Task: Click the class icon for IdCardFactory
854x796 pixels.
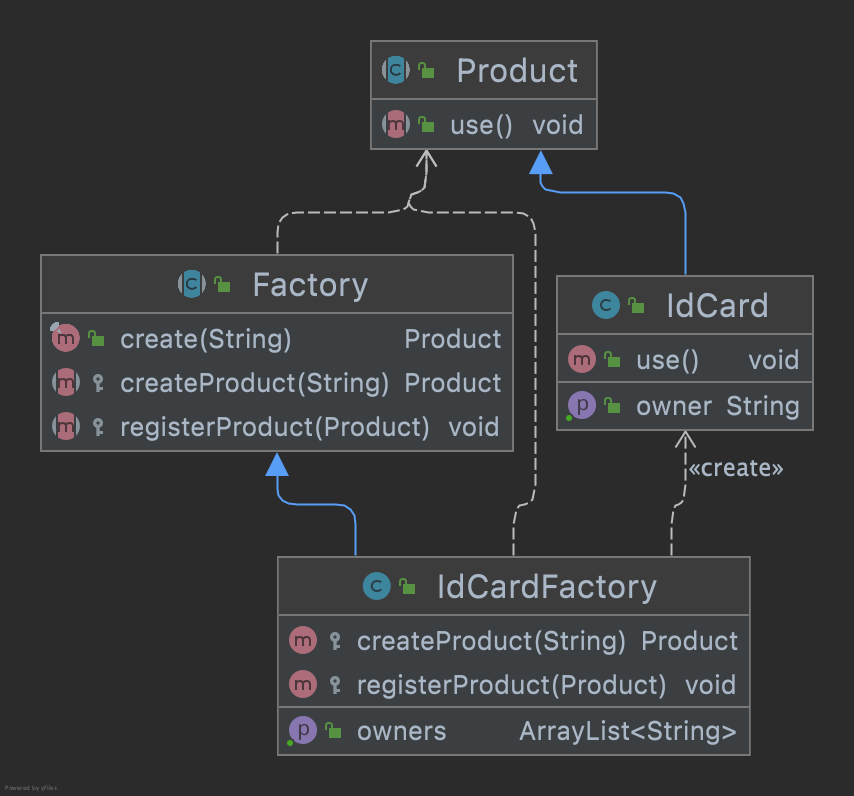Action: pyautogui.click(x=377, y=586)
